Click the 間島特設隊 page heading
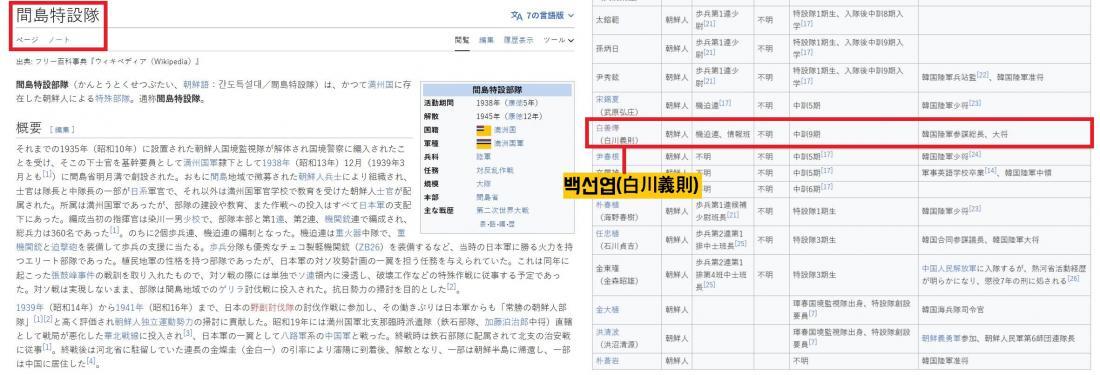Viewport: 1100px width, 375px height. tap(57, 14)
